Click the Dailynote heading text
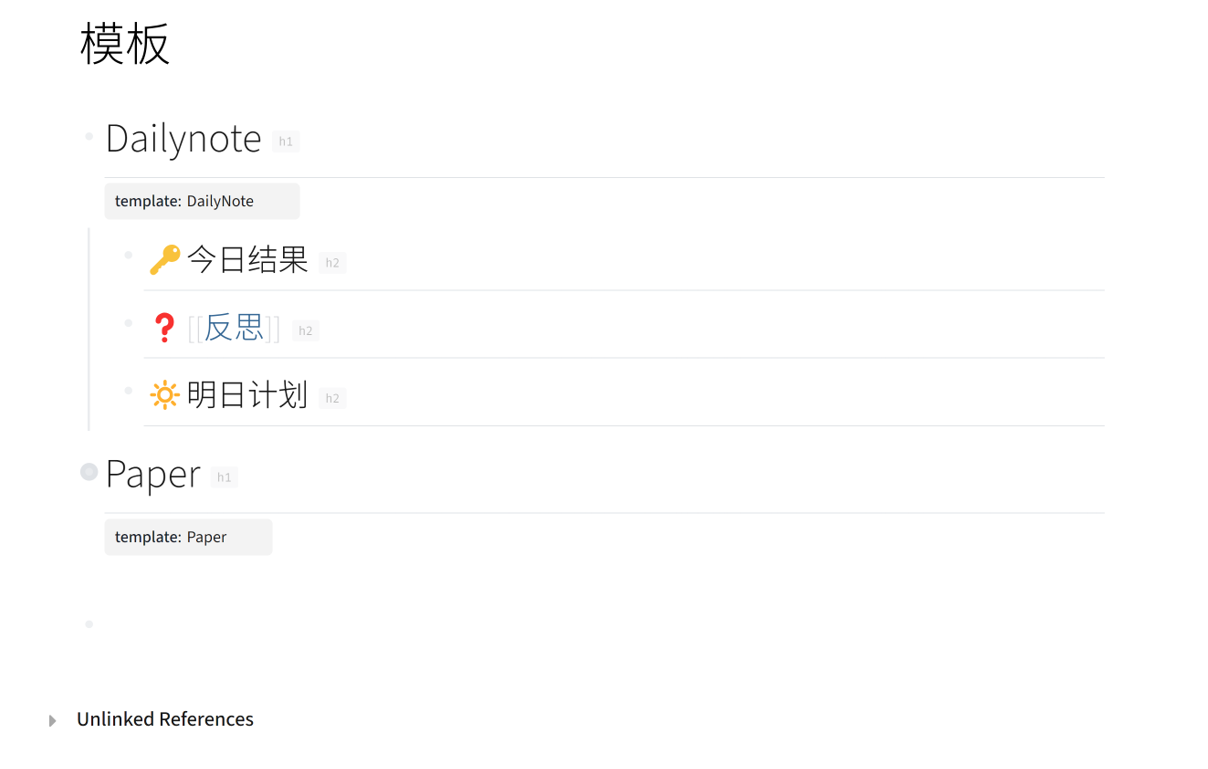 (x=183, y=138)
